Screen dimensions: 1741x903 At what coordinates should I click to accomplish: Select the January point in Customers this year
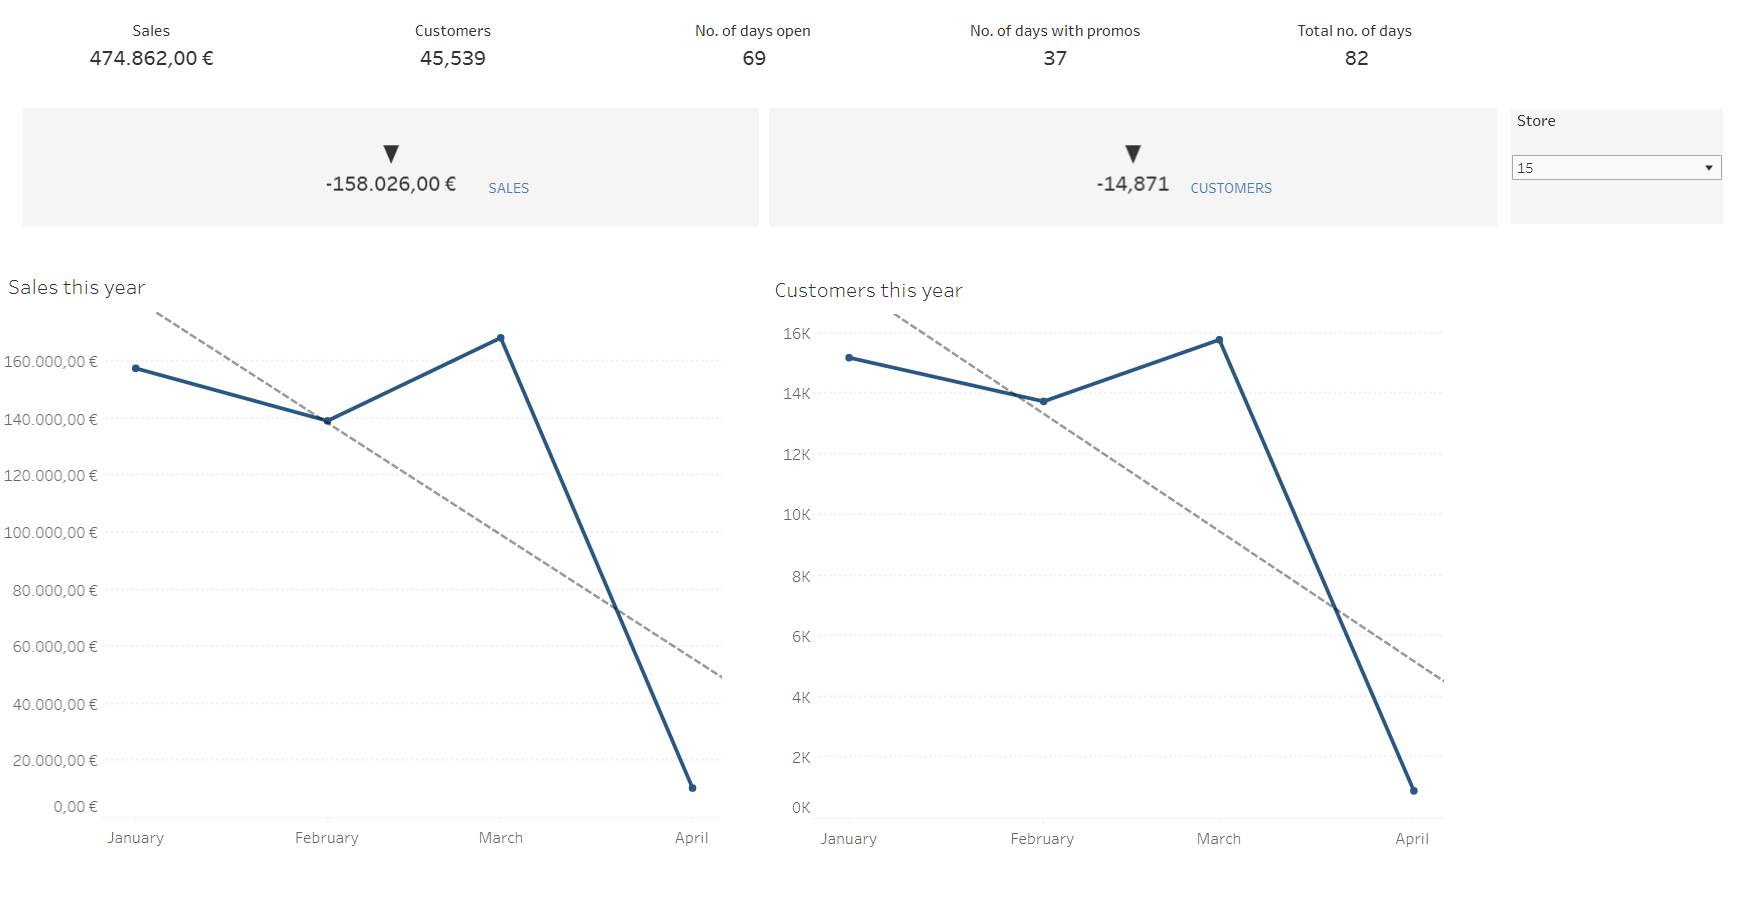tap(848, 356)
